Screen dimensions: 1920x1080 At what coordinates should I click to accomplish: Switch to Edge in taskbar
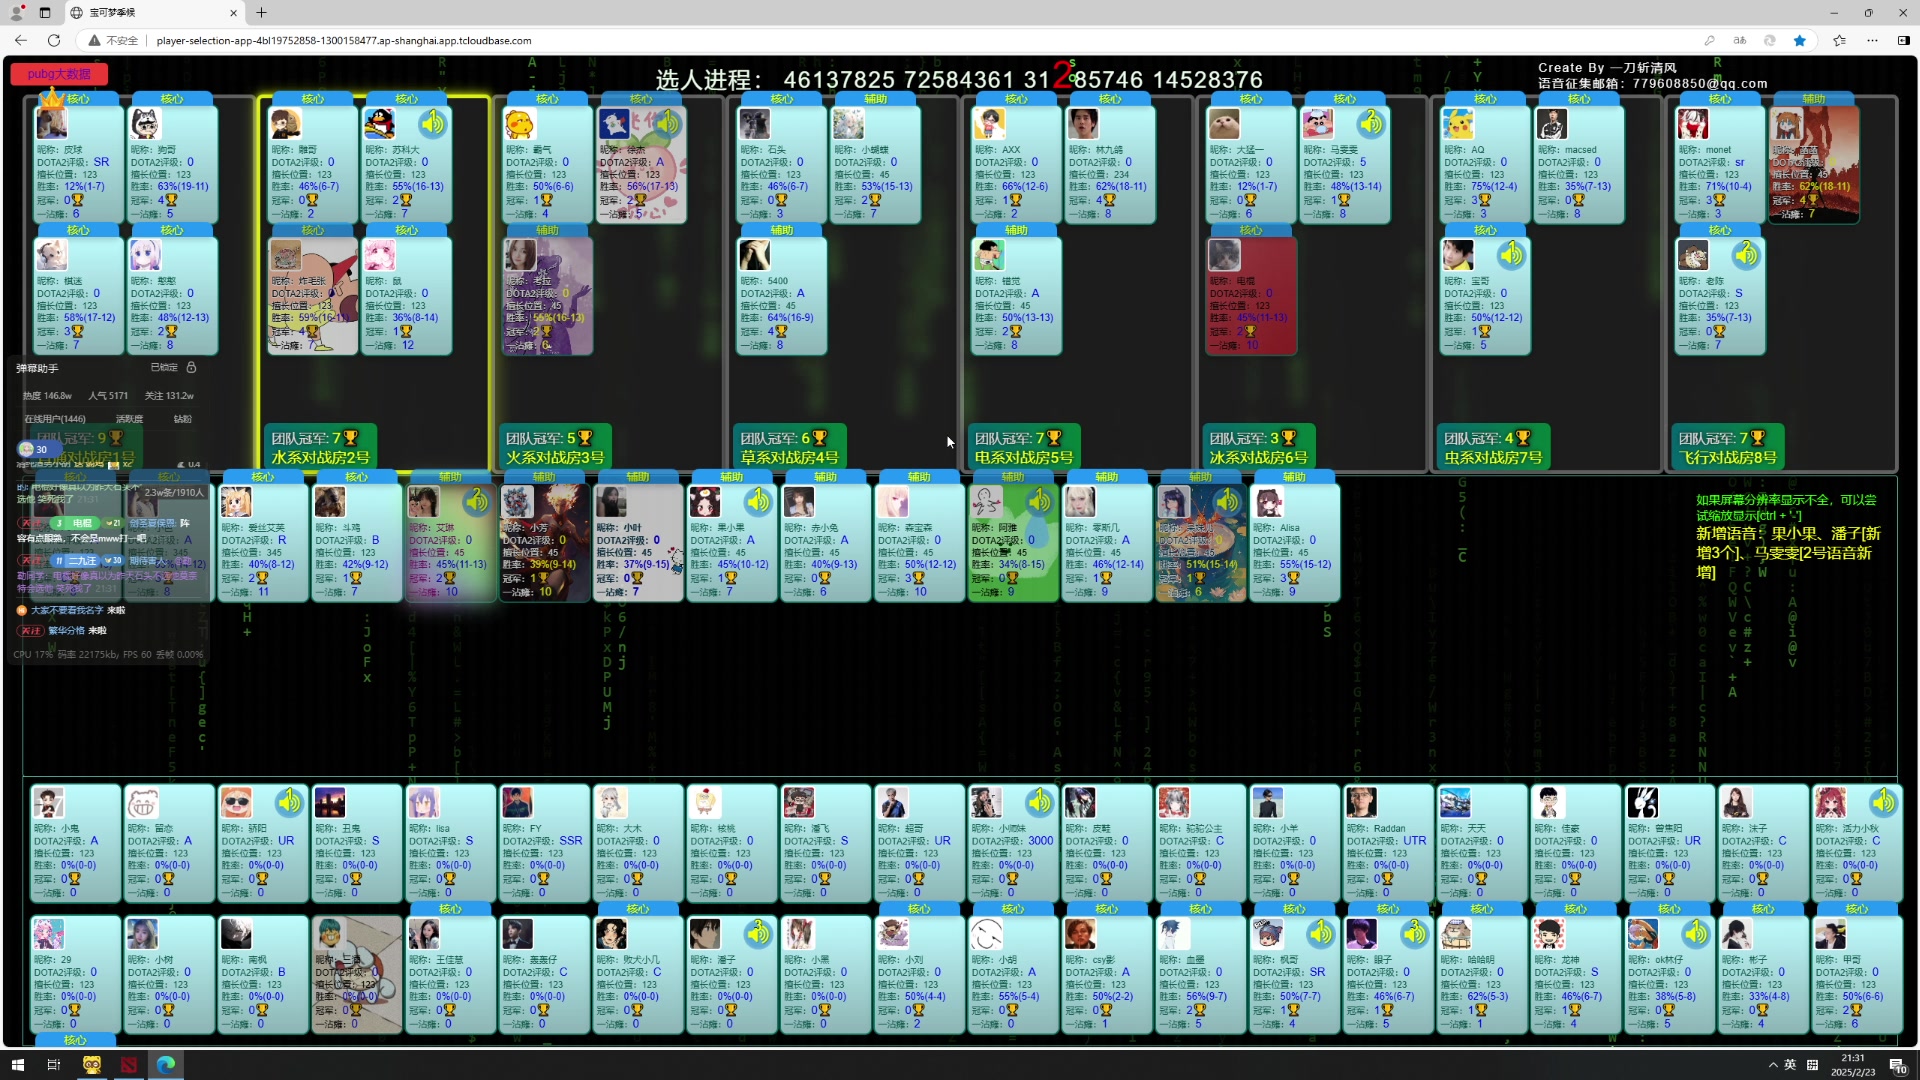[x=166, y=1065]
